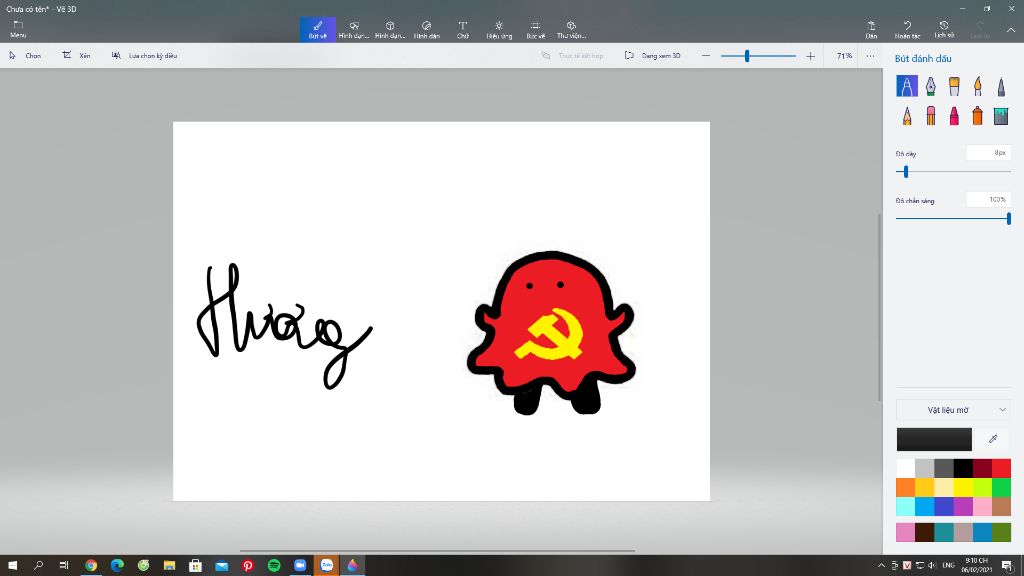Zoom in with the plus button
Screen dimensions: 1024x576
[x=810, y=56]
